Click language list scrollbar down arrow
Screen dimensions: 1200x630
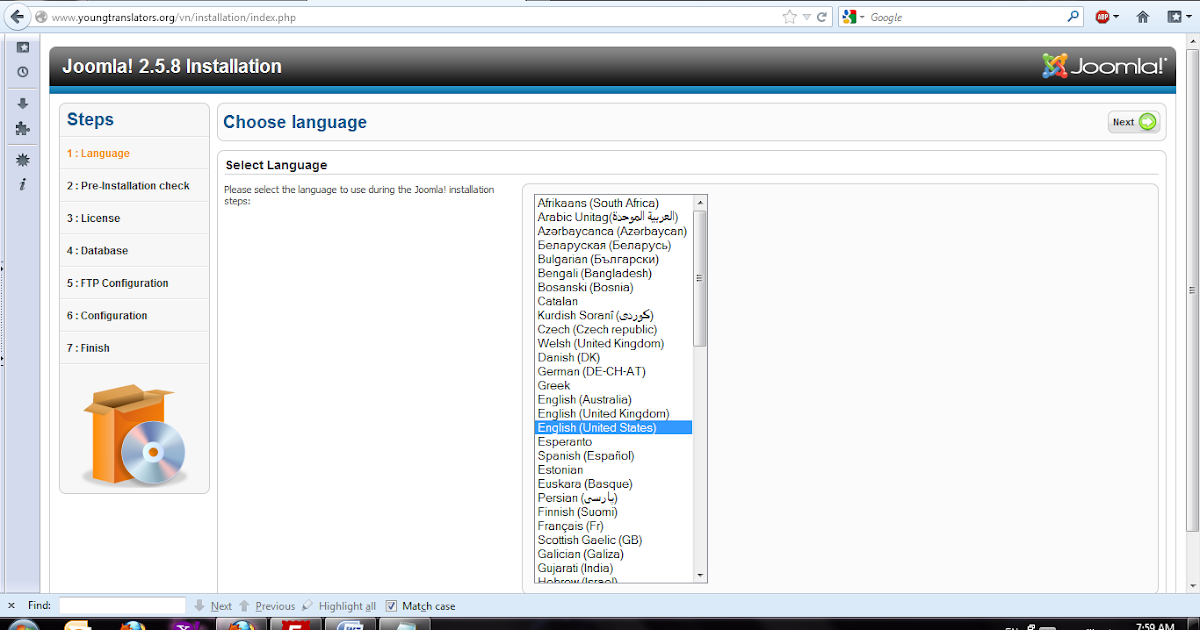coord(700,575)
